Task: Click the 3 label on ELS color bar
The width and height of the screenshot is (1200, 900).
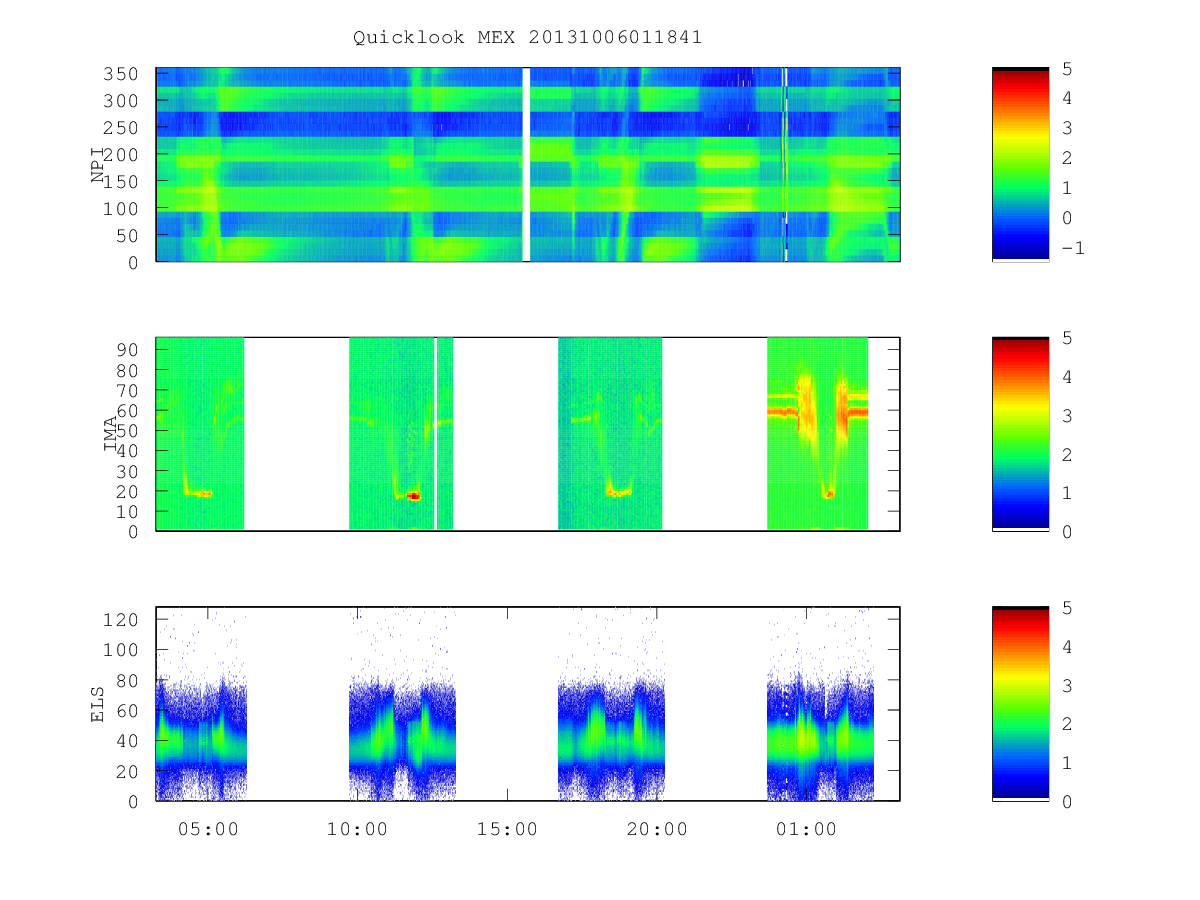Action: 1065,685
